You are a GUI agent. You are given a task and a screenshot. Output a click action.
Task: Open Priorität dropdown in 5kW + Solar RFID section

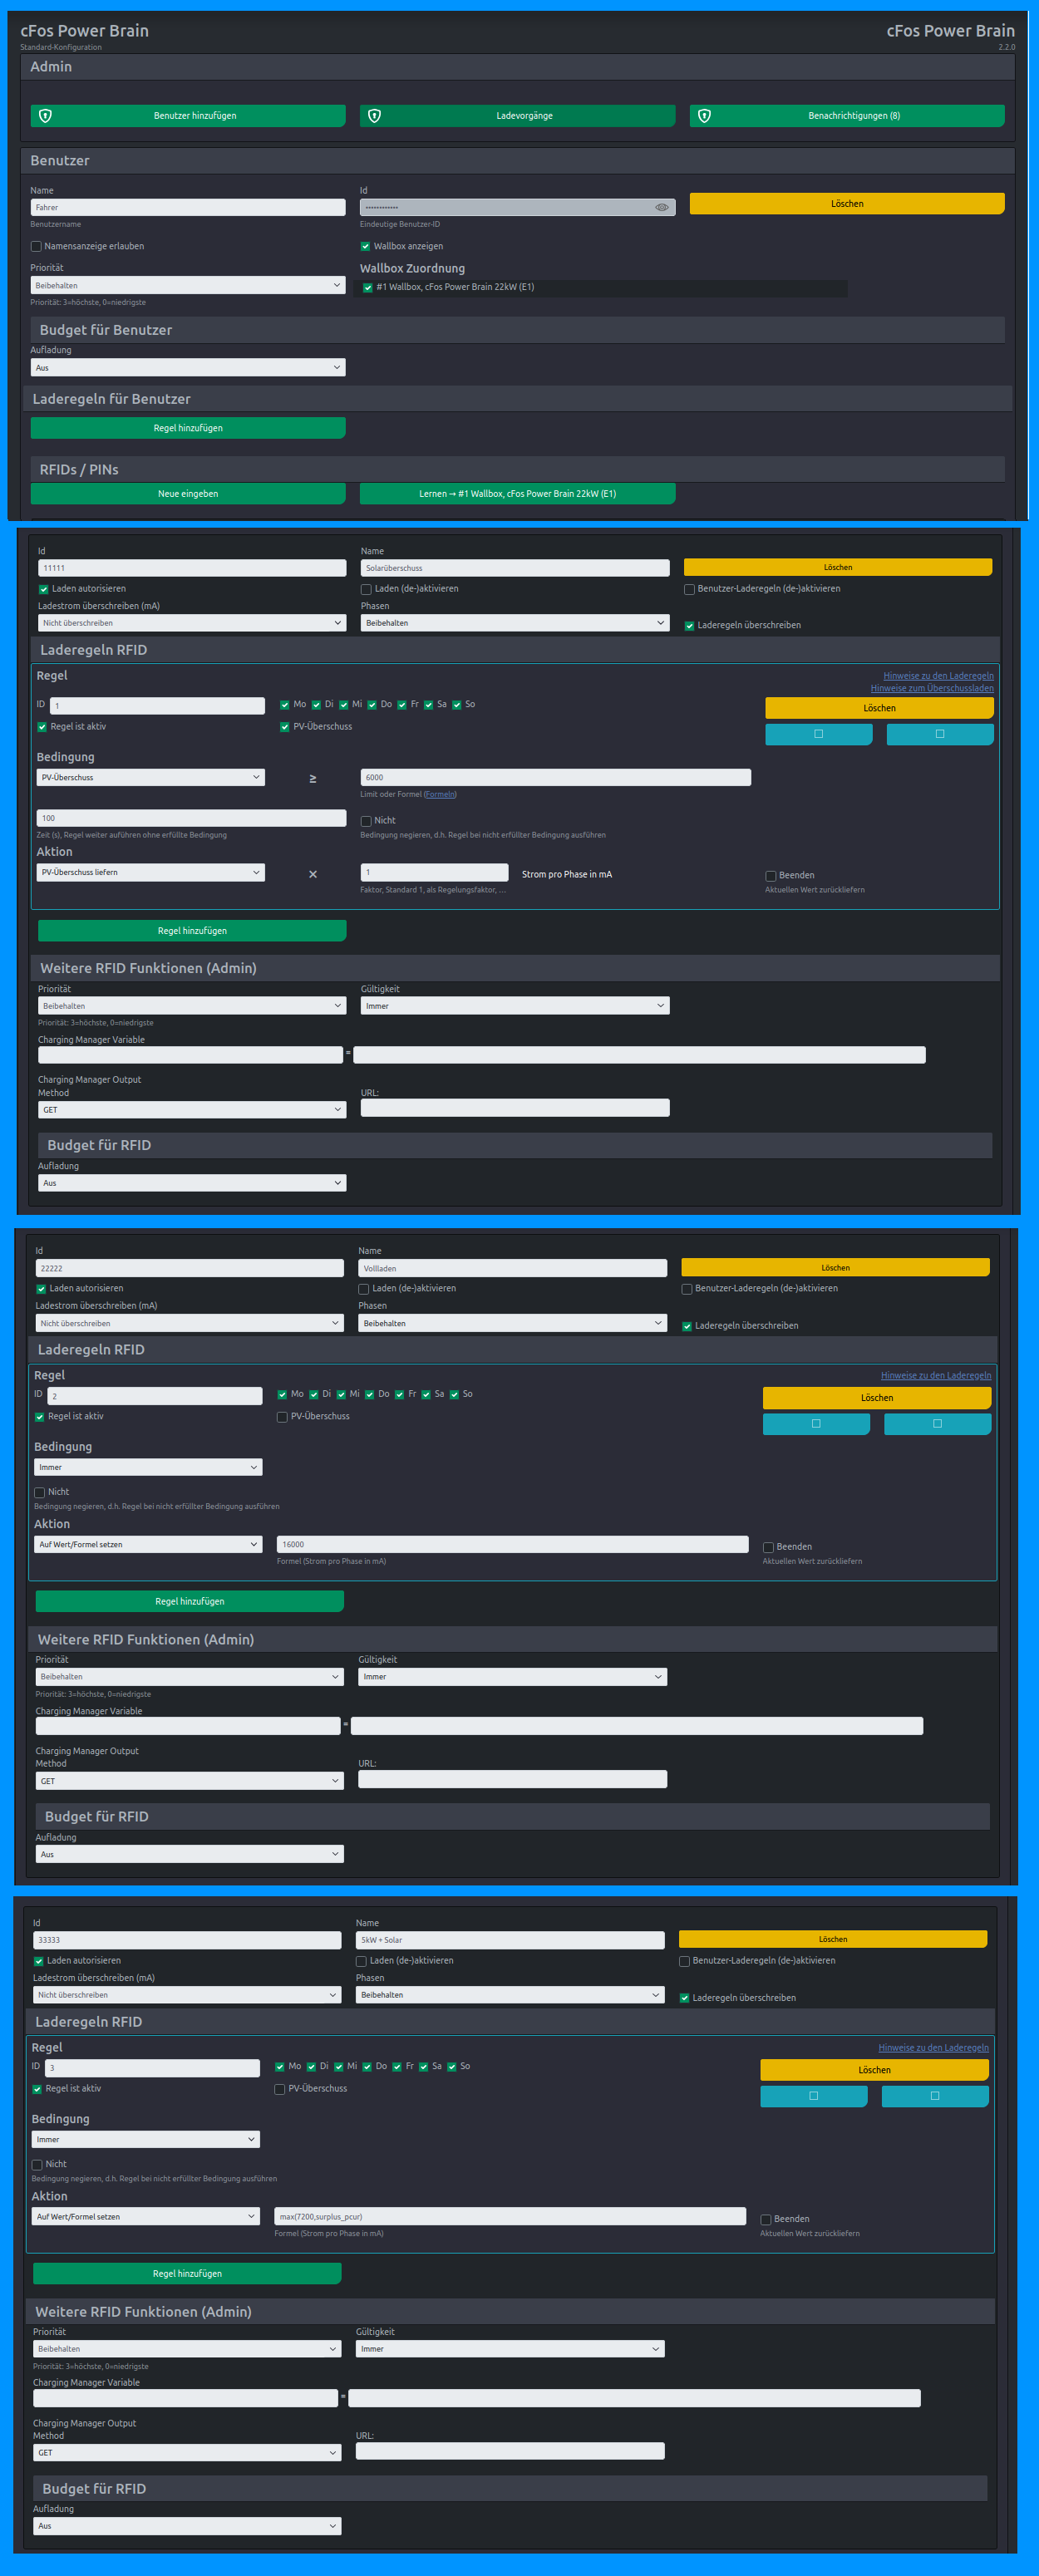coord(187,2349)
